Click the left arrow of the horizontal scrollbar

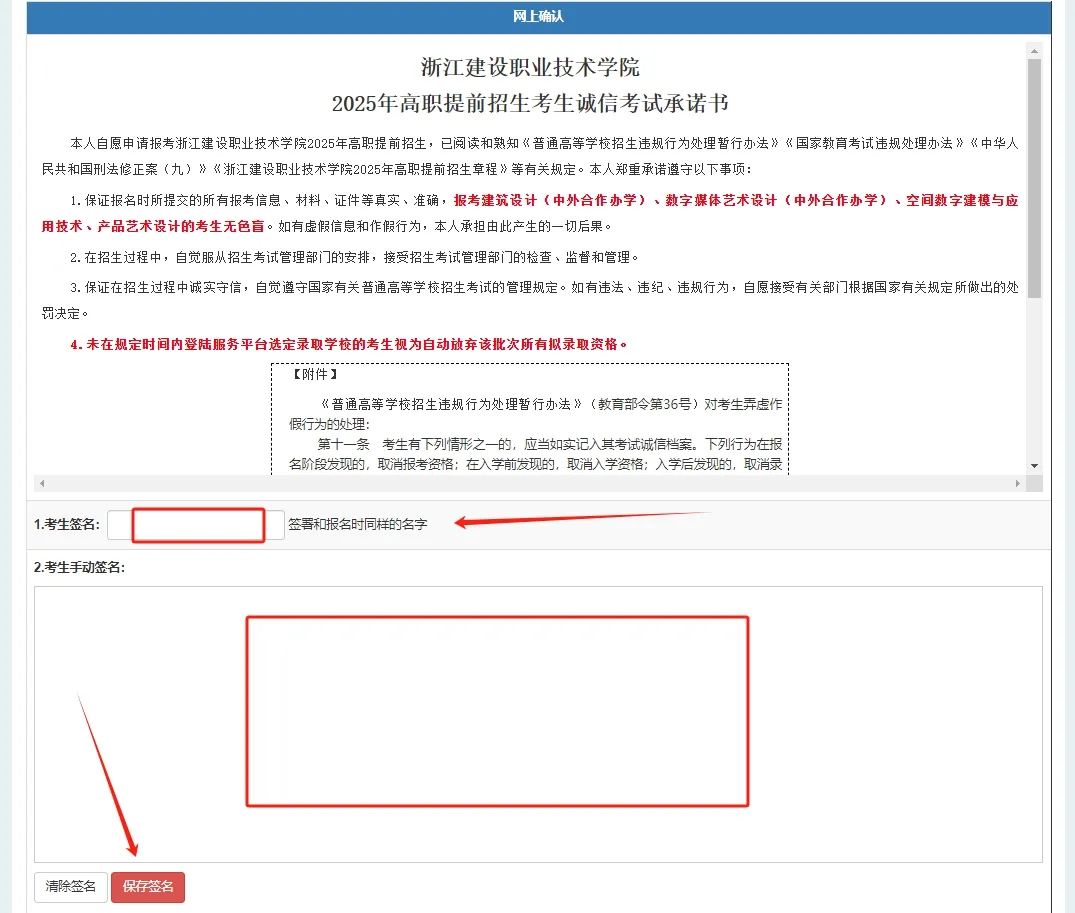click(x=42, y=484)
